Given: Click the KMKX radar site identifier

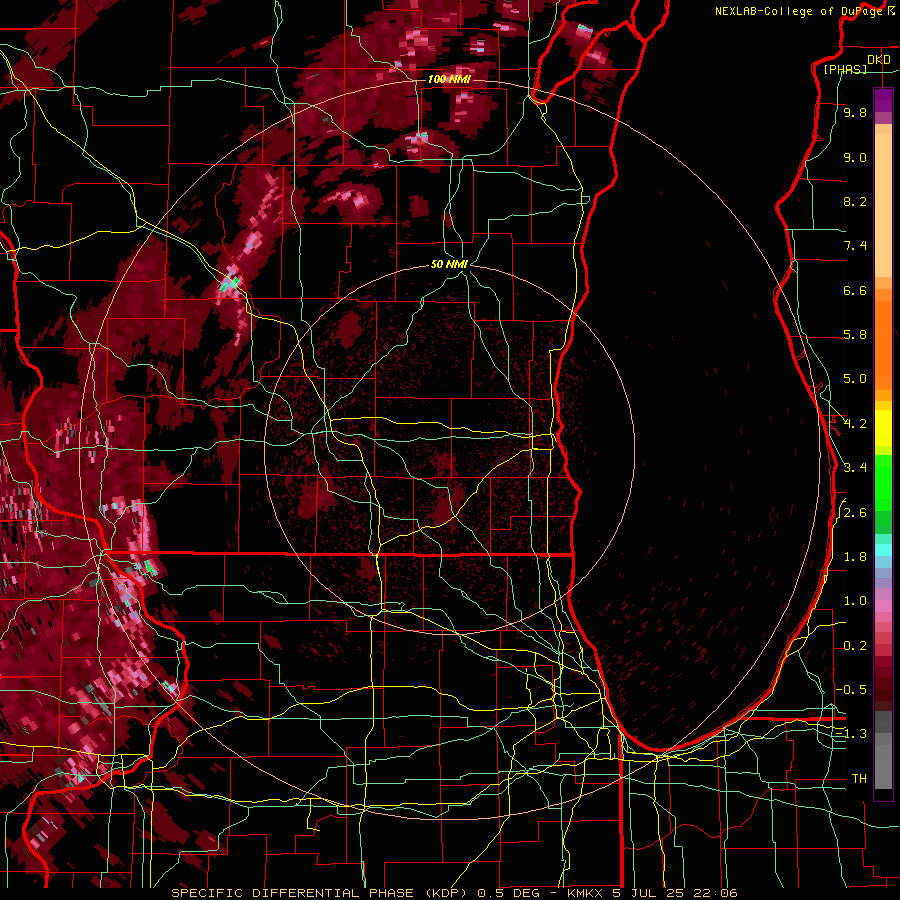Looking at the screenshot, I should [586, 893].
